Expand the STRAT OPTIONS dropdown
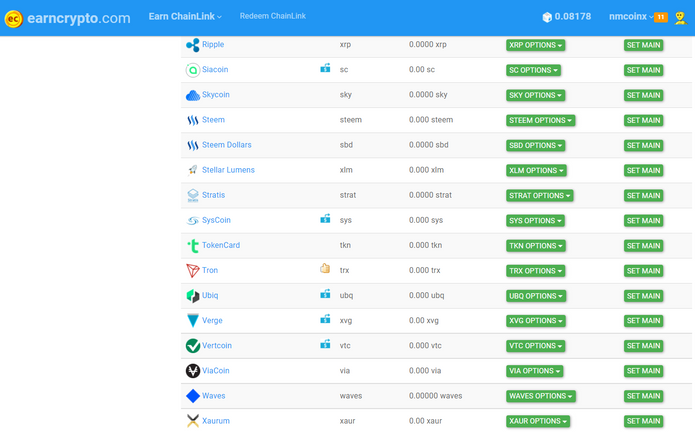The height and width of the screenshot is (432, 695). pos(539,195)
